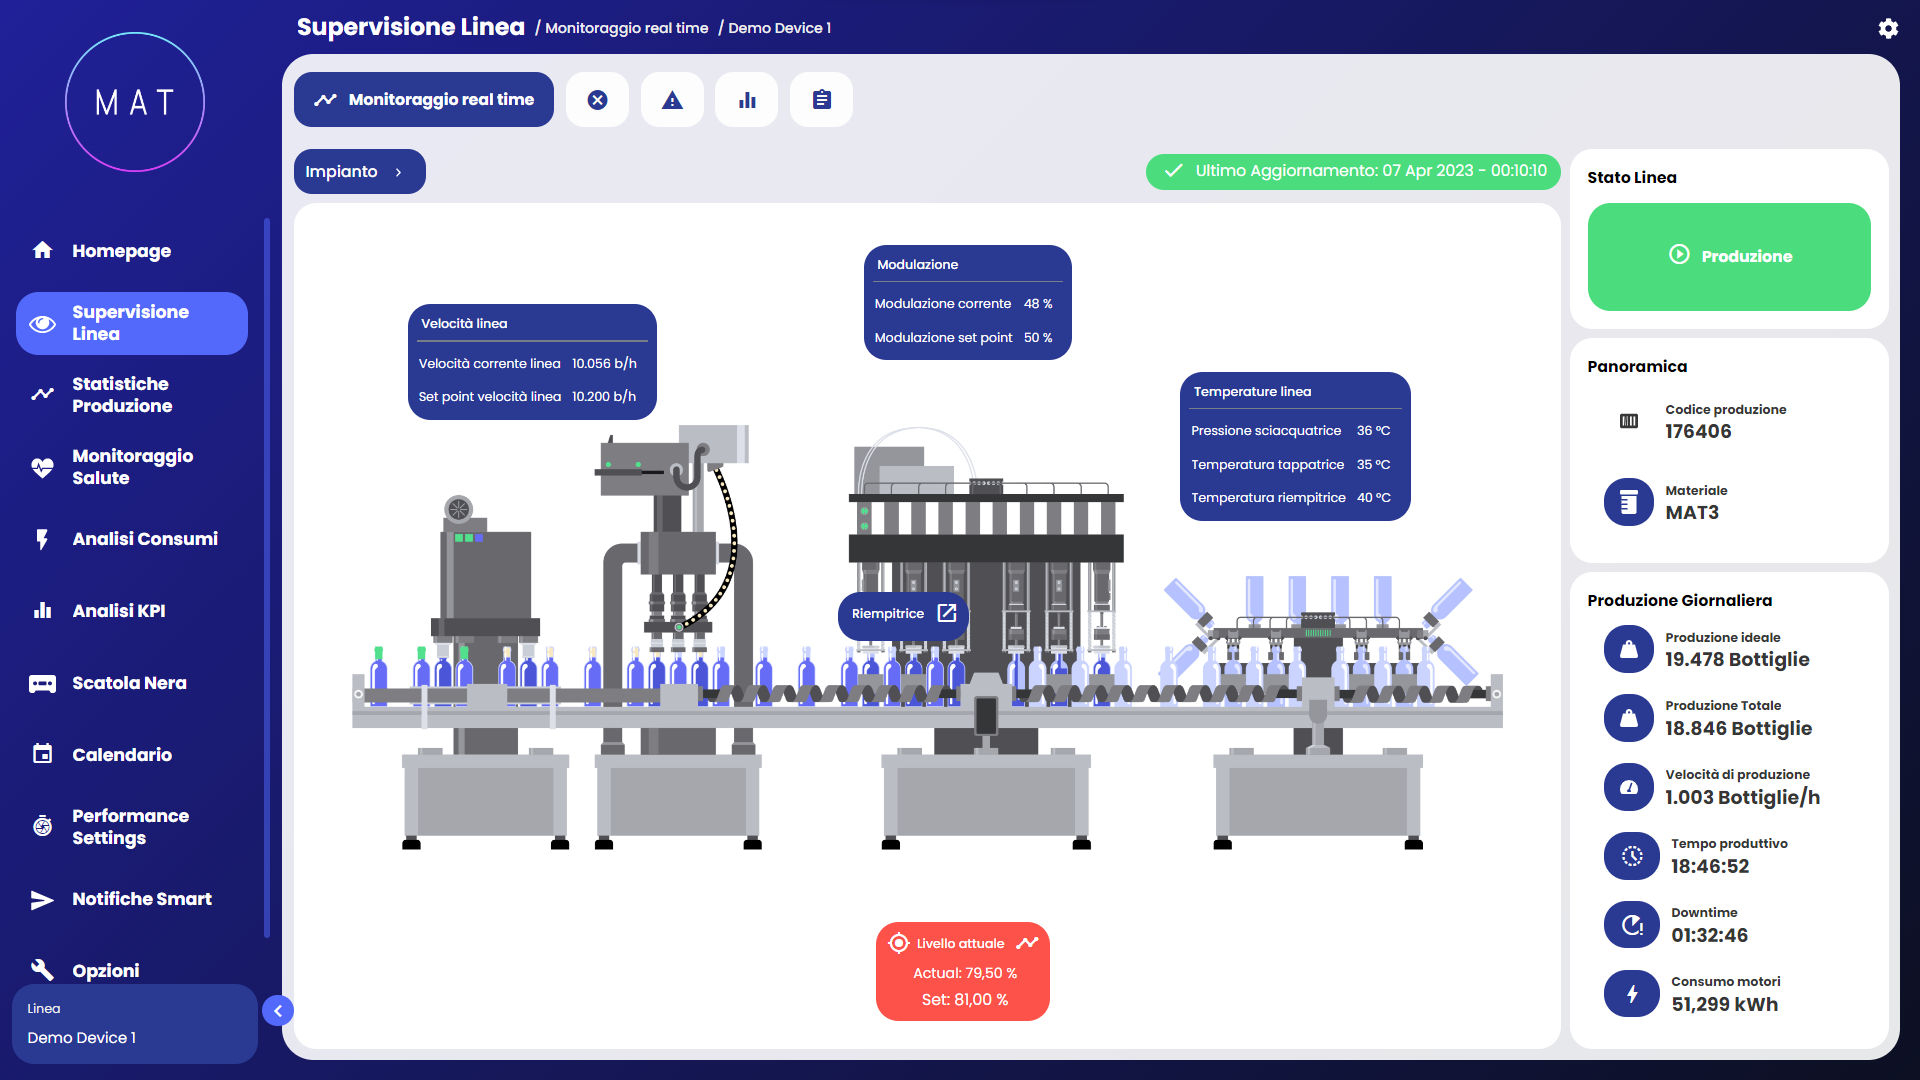Click the Ultimo Aggiornamento status badge
Screen dimensions: 1920x1080
point(1353,171)
